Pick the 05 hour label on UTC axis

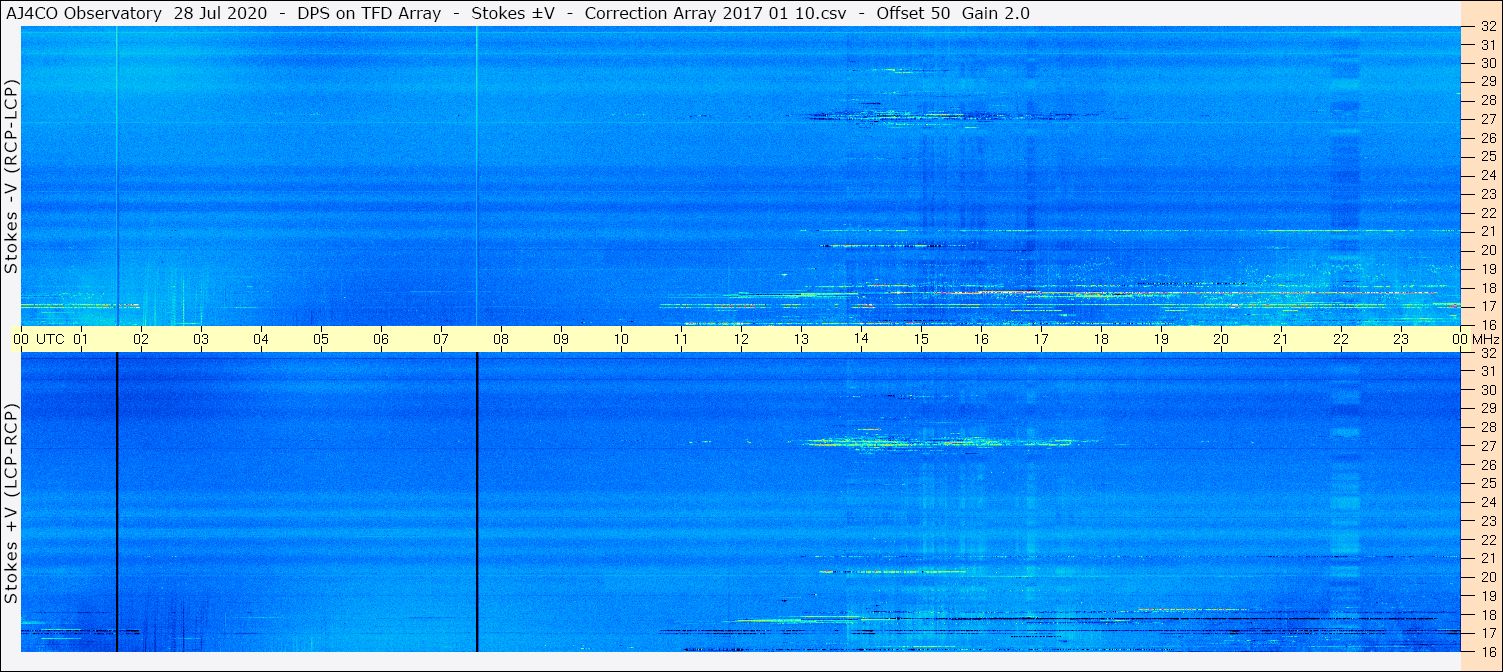pyautogui.click(x=321, y=340)
